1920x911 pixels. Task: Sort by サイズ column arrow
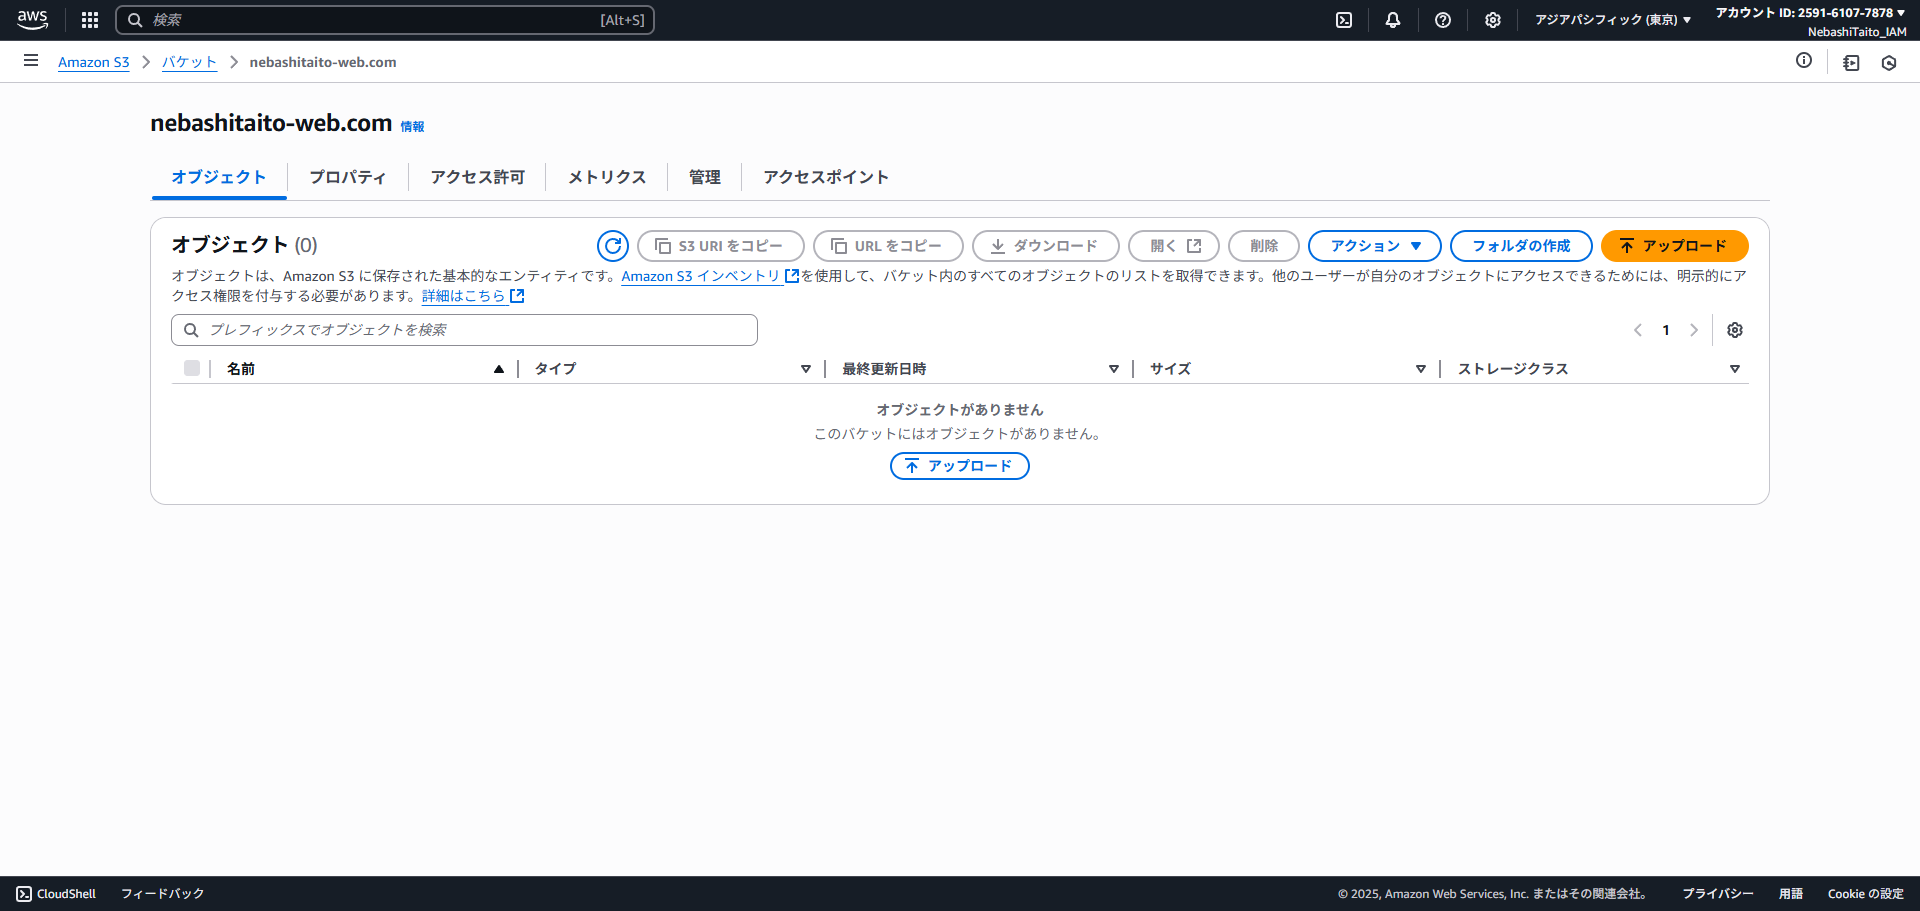pos(1421,369)
